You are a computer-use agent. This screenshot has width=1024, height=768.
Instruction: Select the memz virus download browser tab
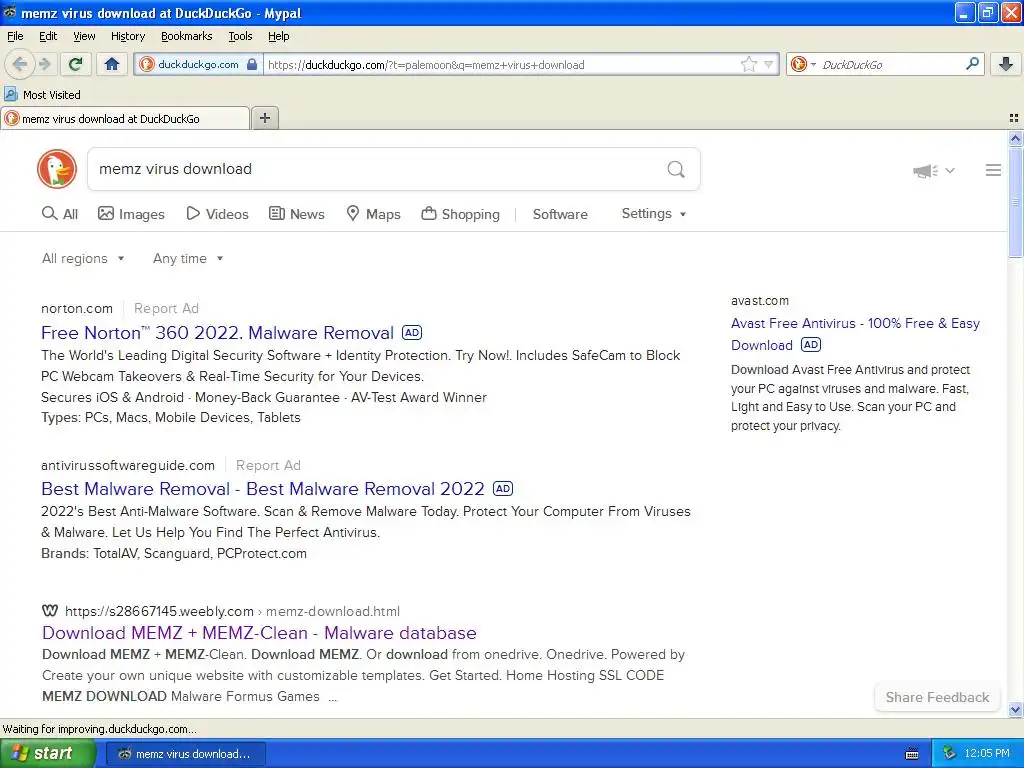pyautogui.click(x=125, y=119)
